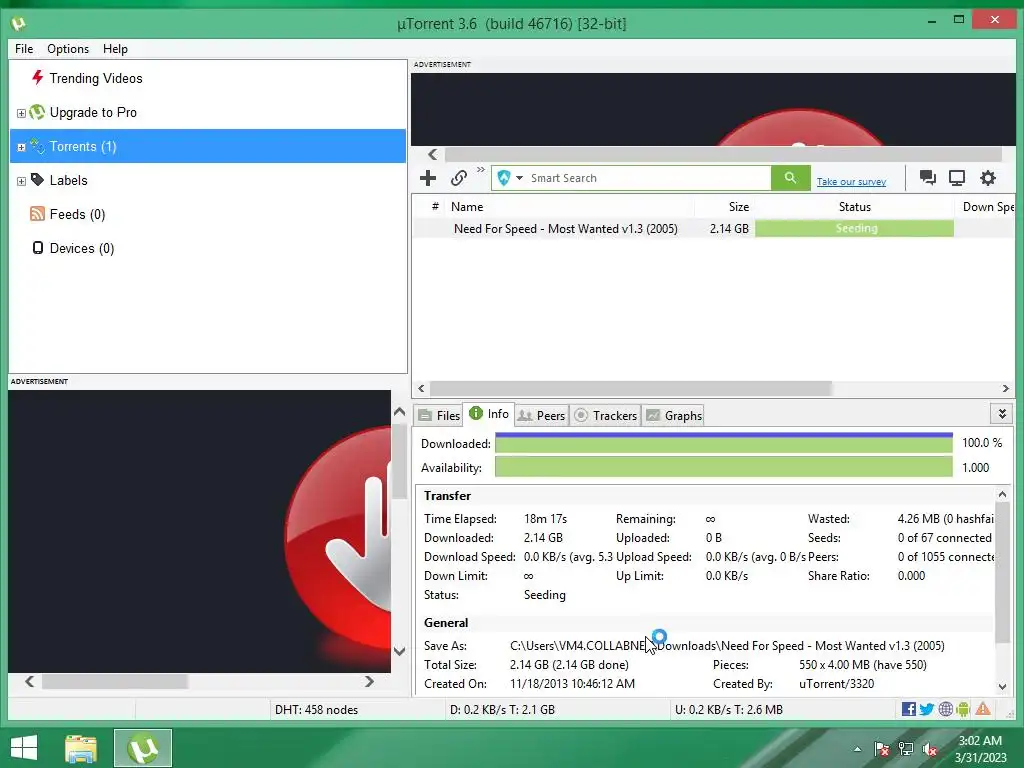Select Trending Videos in sidebar

click(96, 78)
